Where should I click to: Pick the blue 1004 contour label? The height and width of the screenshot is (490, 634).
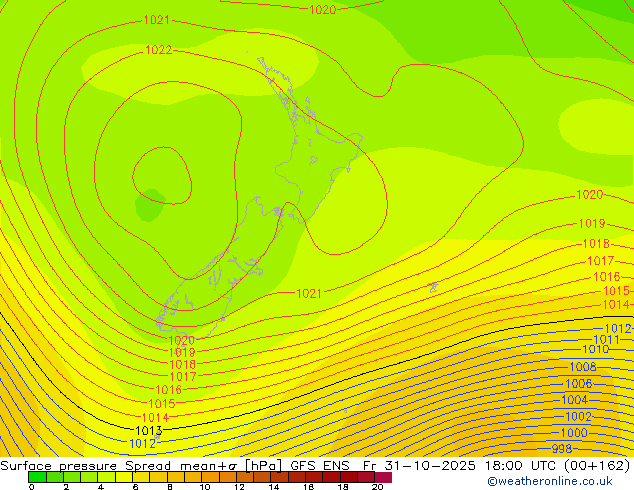pyautogui.click(x=575, y=399)
